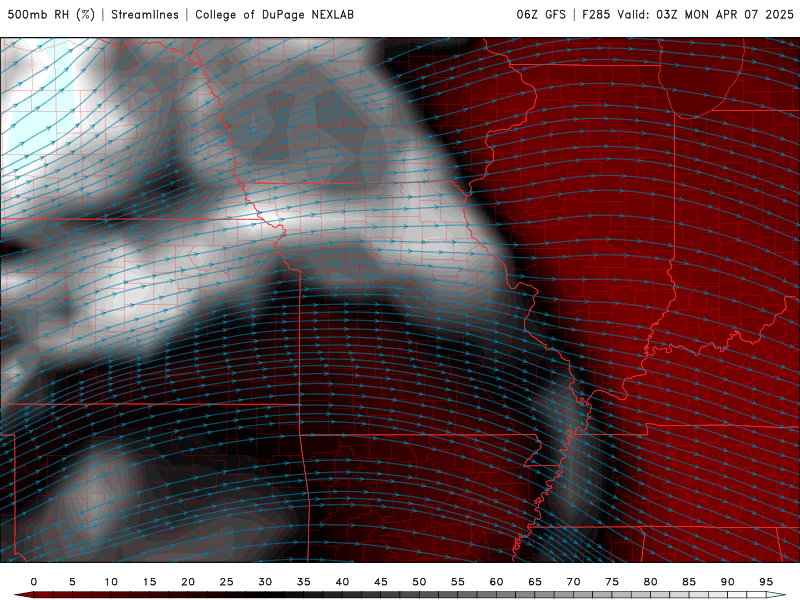Click the dark red swatch below the "5" label

tap(82, 595)
